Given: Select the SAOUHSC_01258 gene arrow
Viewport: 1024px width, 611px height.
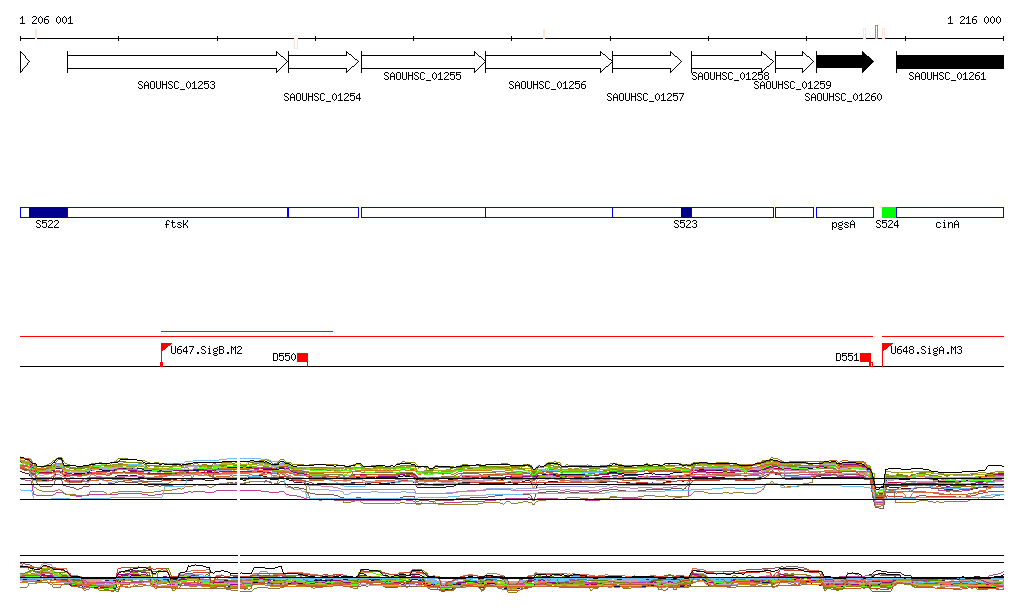Looking at the screenshot, I should pyautogui.click(x=732, y=62).
